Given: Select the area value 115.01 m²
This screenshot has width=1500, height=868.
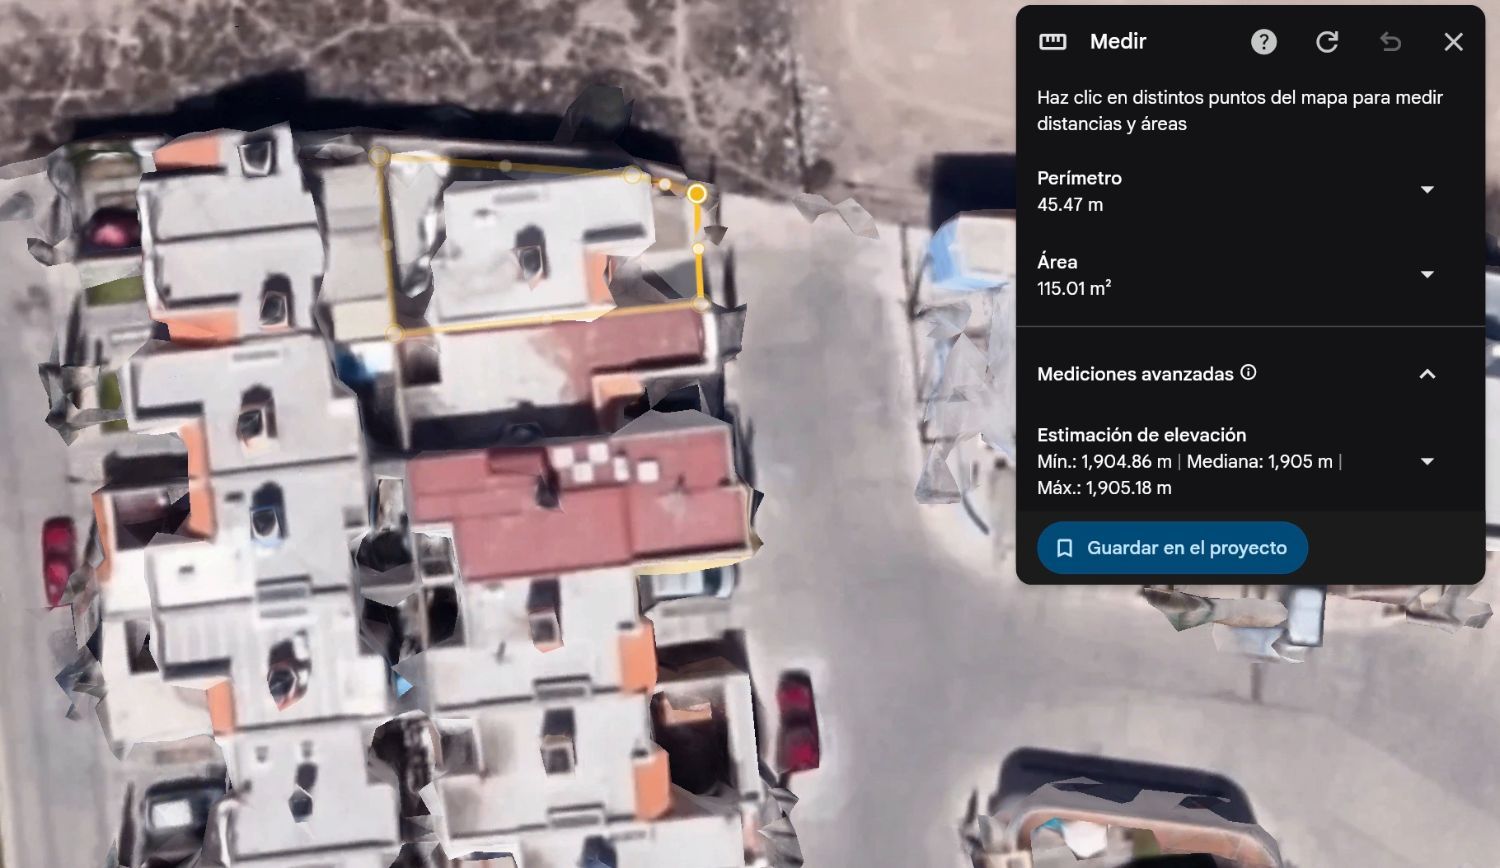Looking at the screenshot, I should (1074, 288).
